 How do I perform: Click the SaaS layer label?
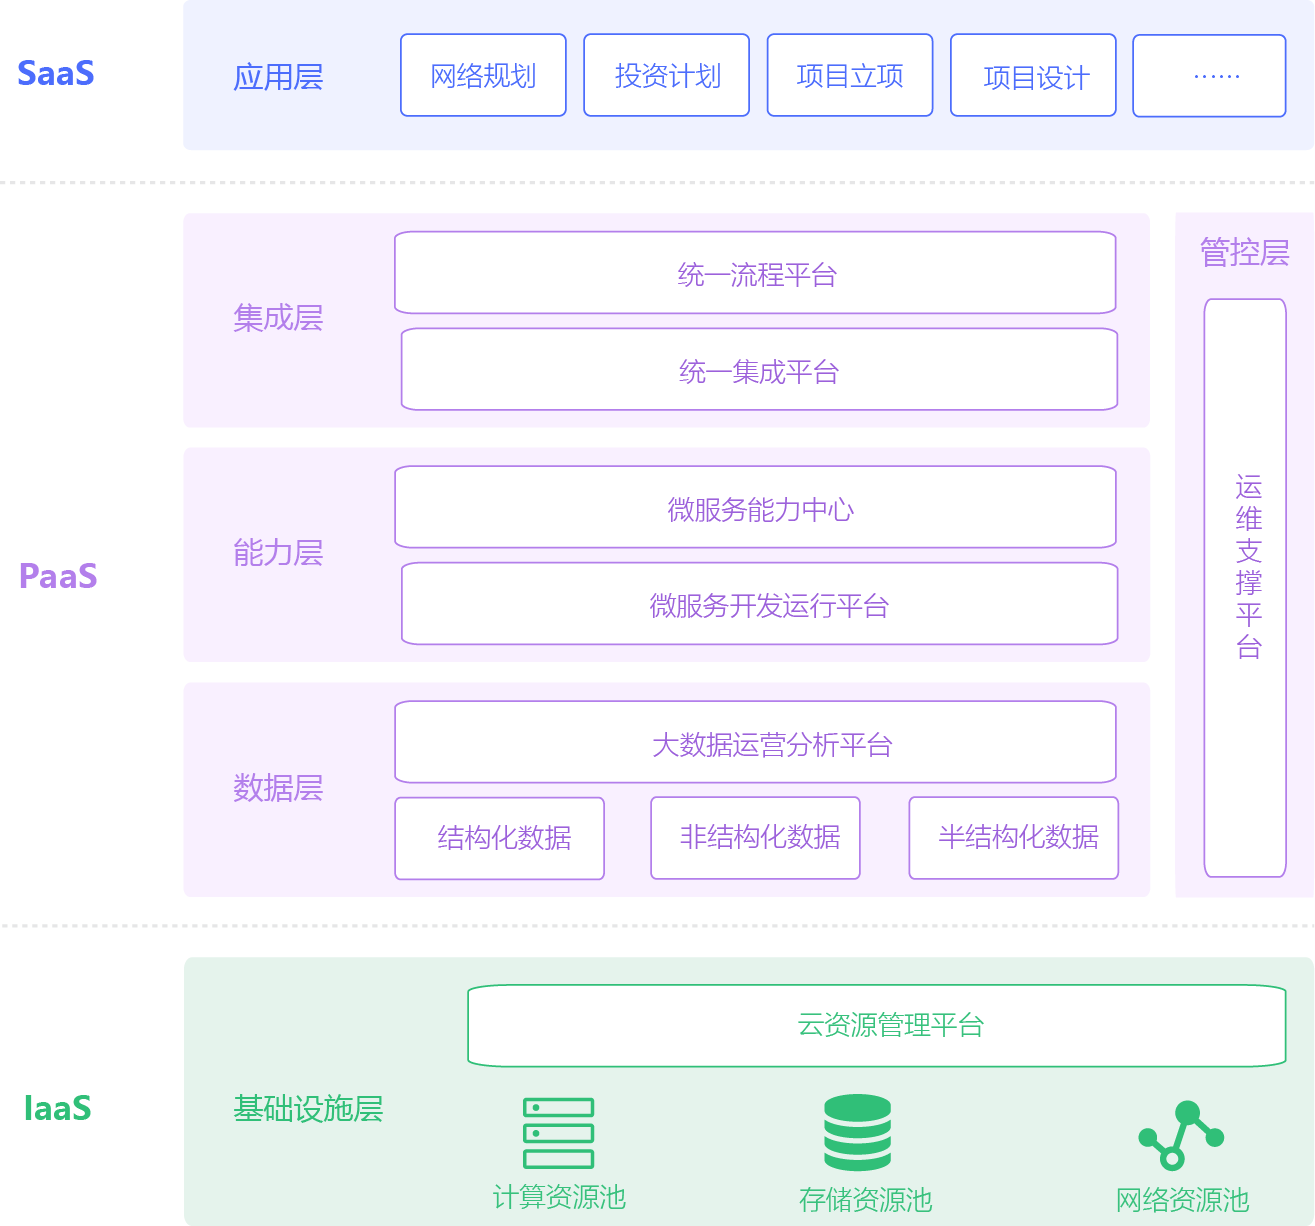[56, 74]
